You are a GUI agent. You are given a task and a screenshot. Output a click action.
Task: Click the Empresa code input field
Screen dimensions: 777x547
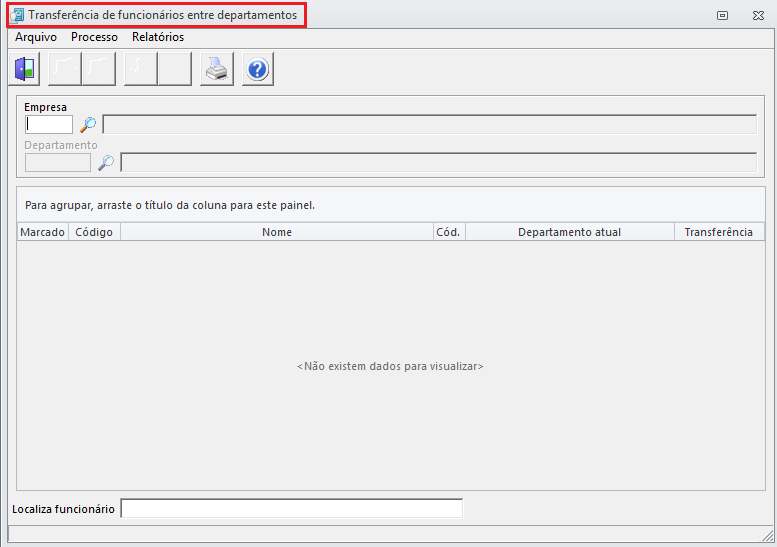(49, 124)
